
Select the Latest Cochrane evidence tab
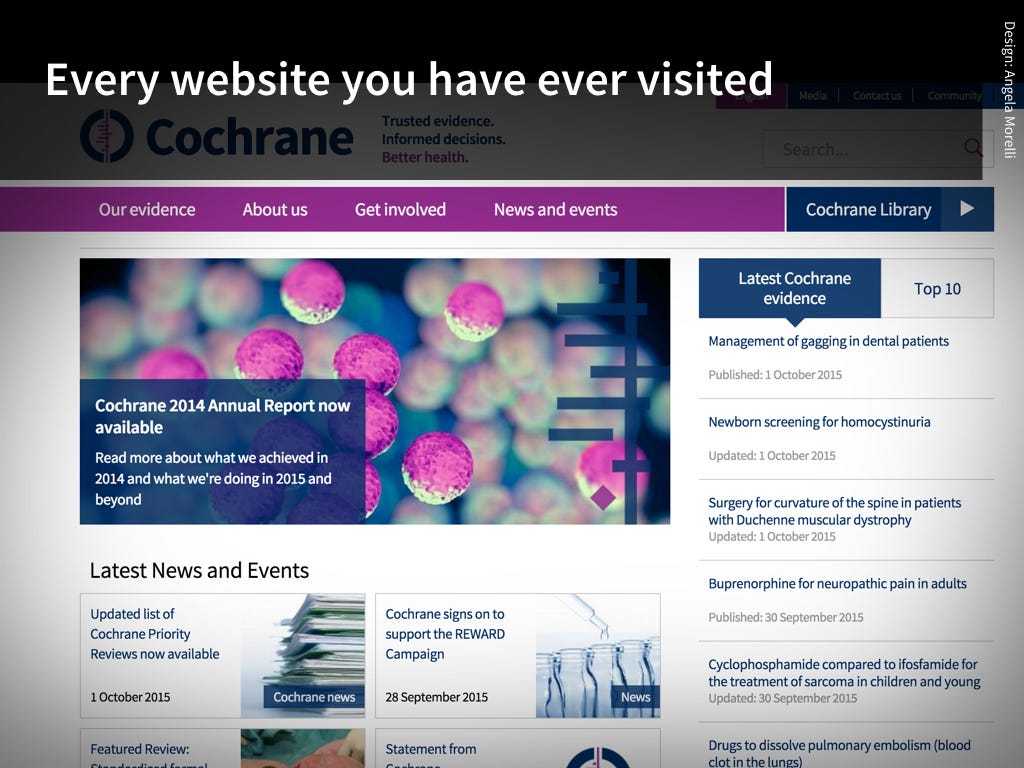(x=790, y=288)
